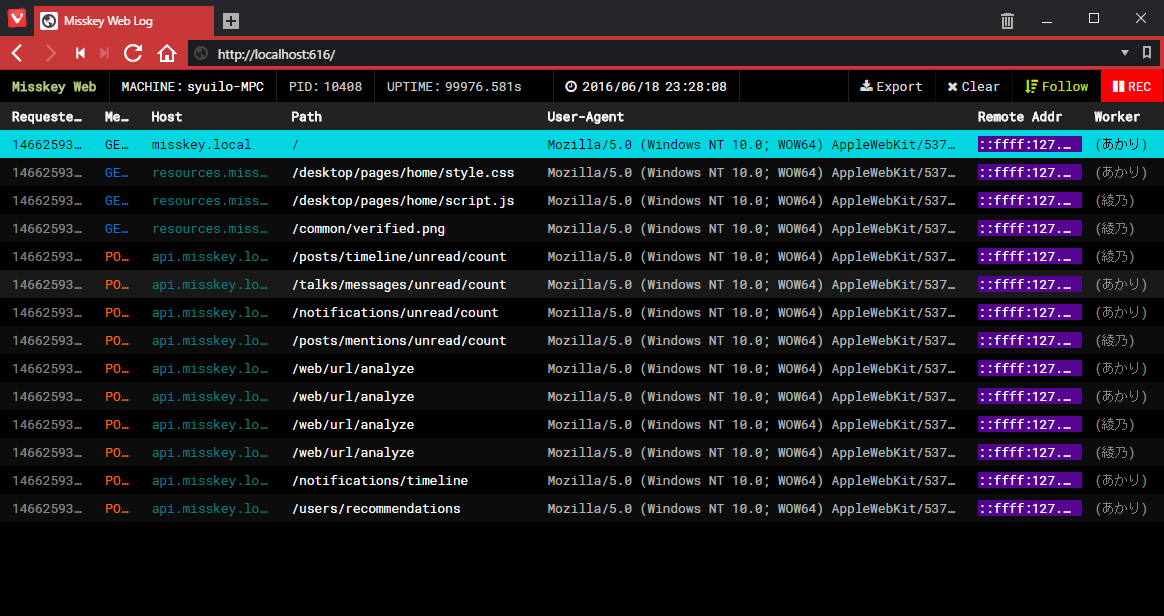Reload the page
1164x616 pixels.
coord(133,53)
